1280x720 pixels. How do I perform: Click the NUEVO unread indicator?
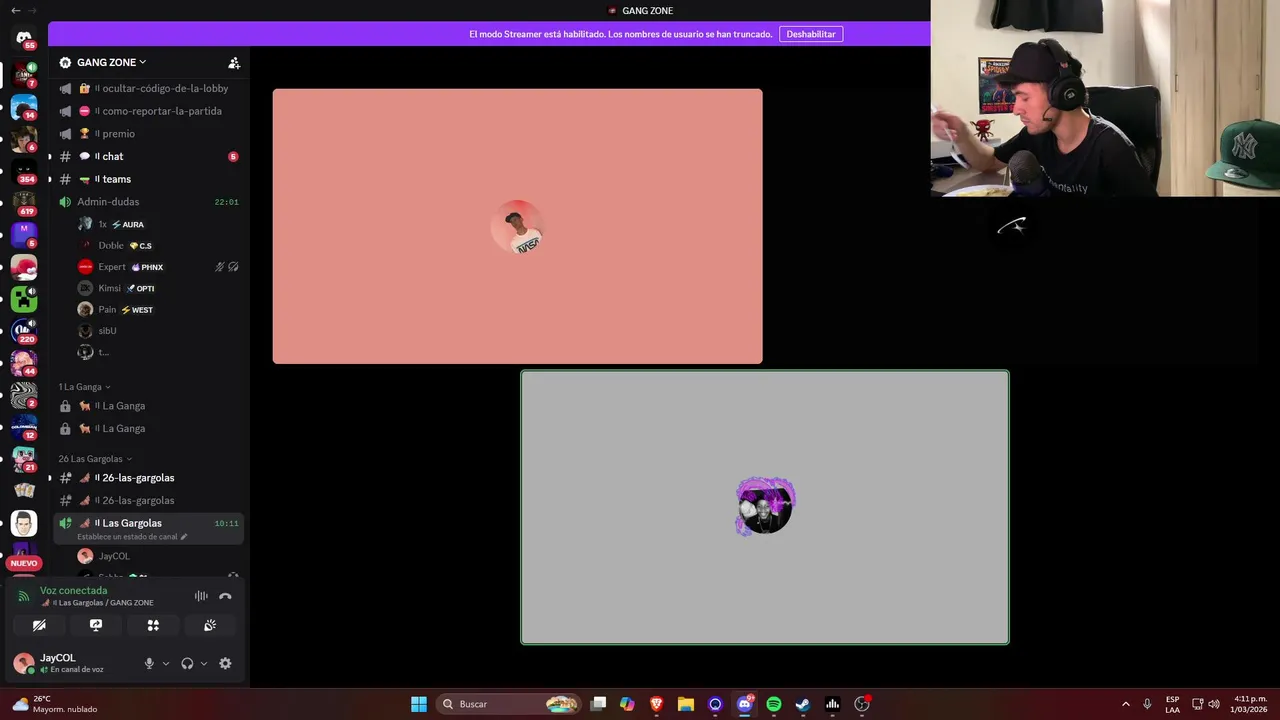tap(24, 563)
